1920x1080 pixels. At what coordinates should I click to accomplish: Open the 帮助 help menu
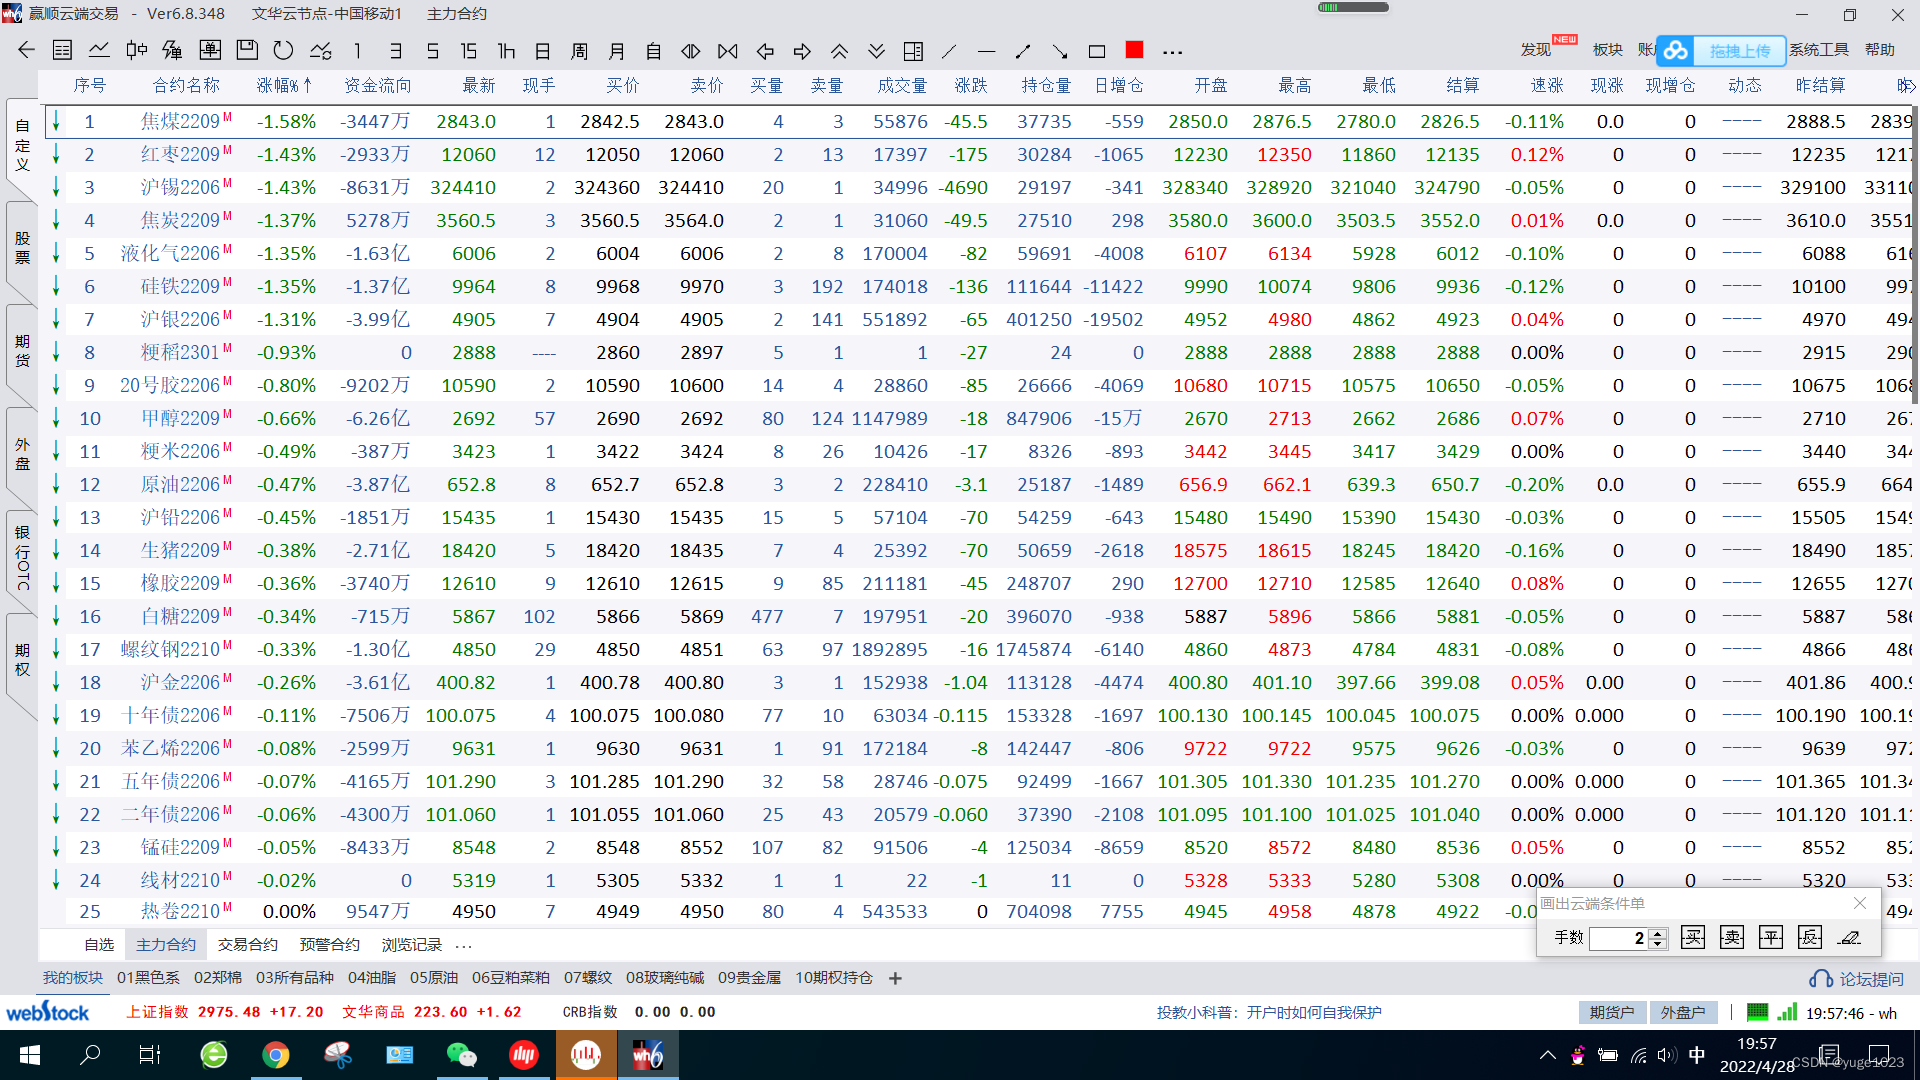coord(1879,49)
